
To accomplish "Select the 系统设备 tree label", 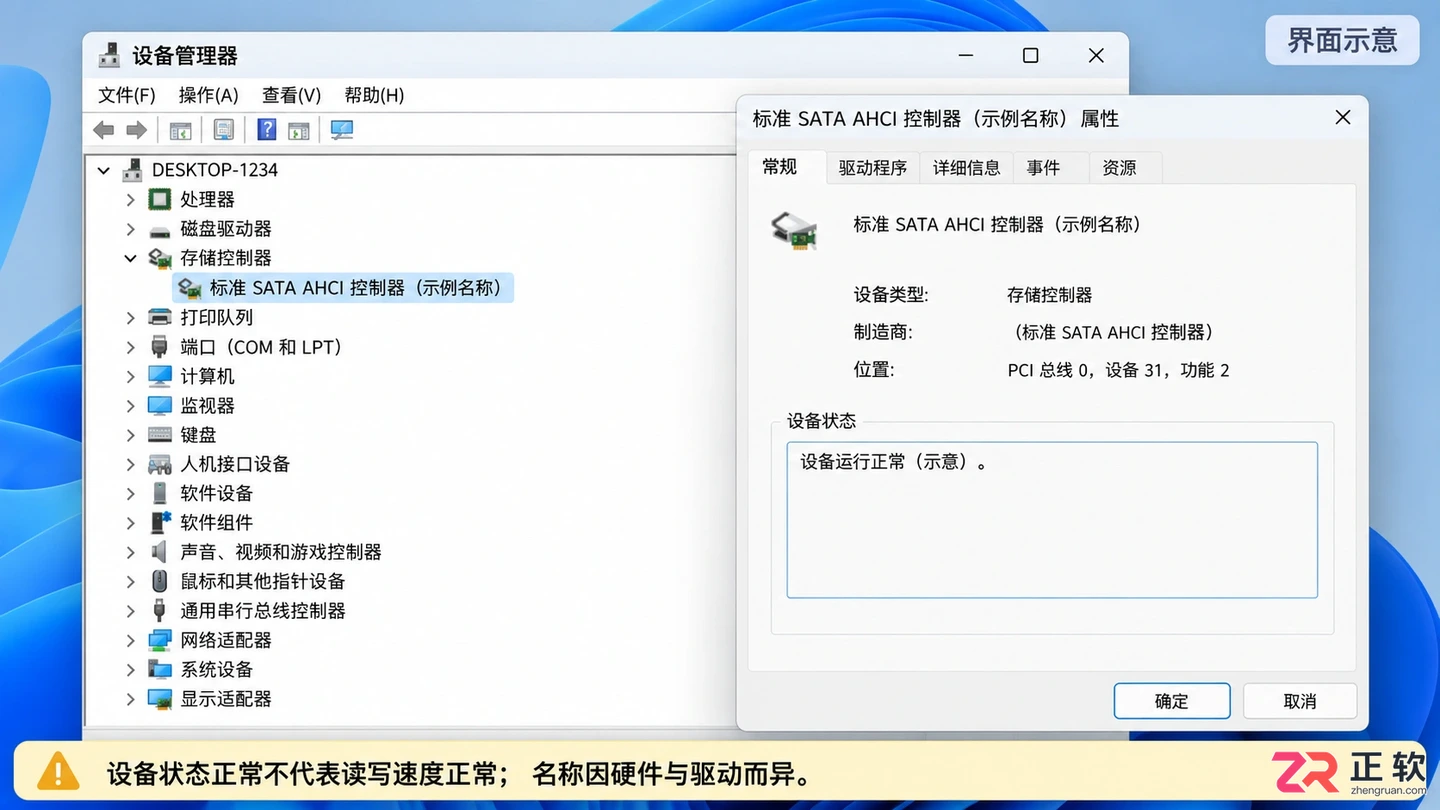I will [216, 669].
